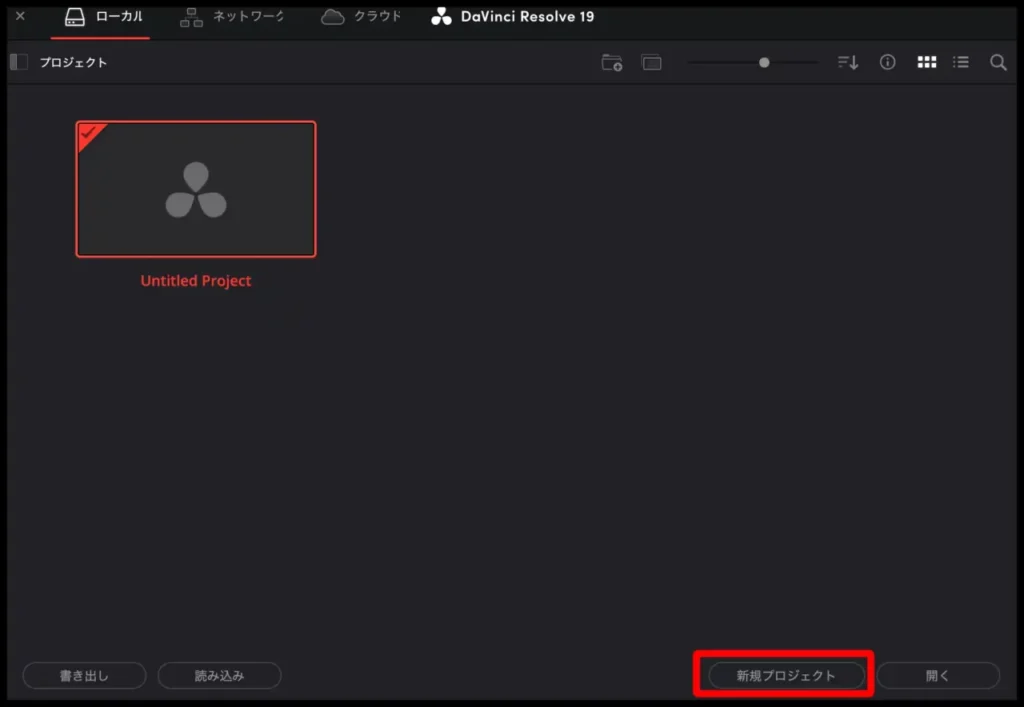Create a new folder with the folder icon

(611, 62)
